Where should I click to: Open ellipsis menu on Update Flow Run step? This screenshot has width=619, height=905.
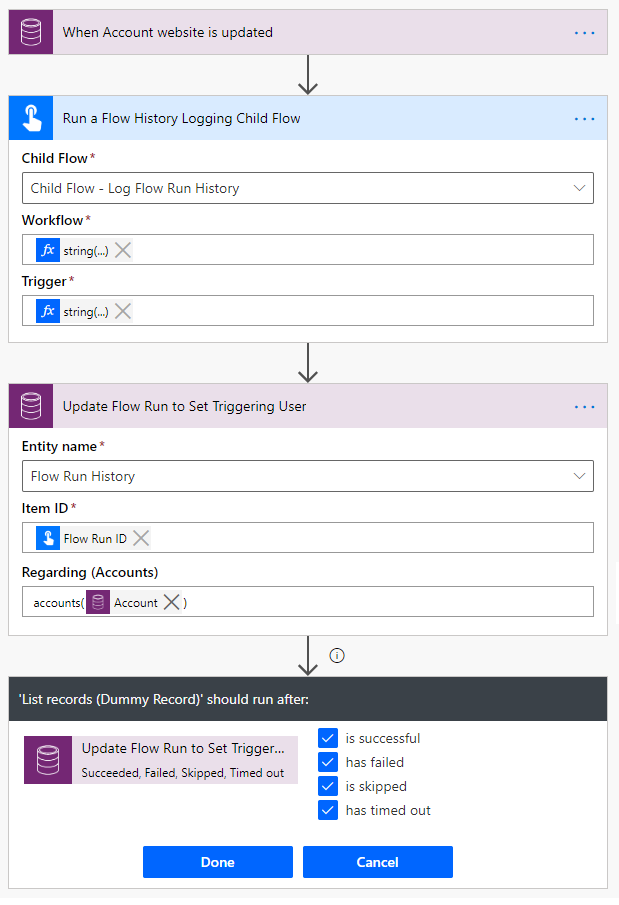tap(585, 407)
